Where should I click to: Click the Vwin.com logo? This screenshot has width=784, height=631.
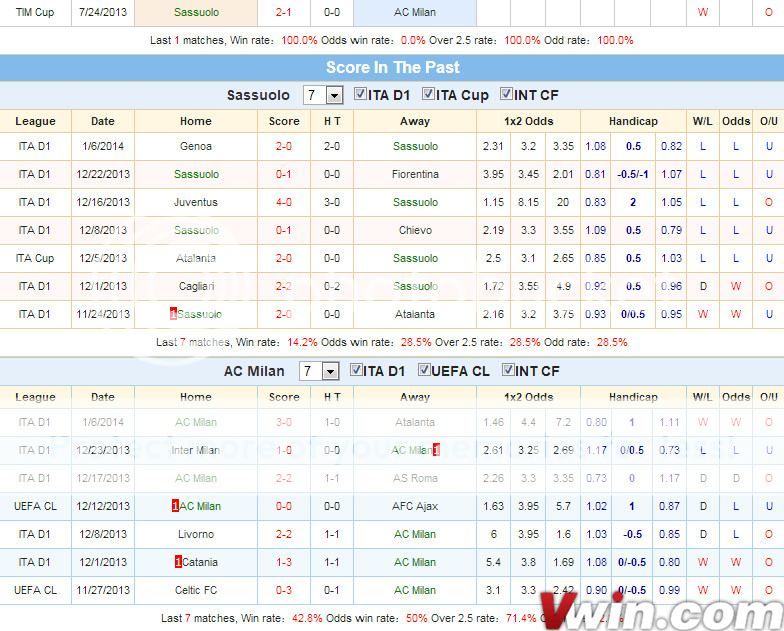[x=660, y=607]
